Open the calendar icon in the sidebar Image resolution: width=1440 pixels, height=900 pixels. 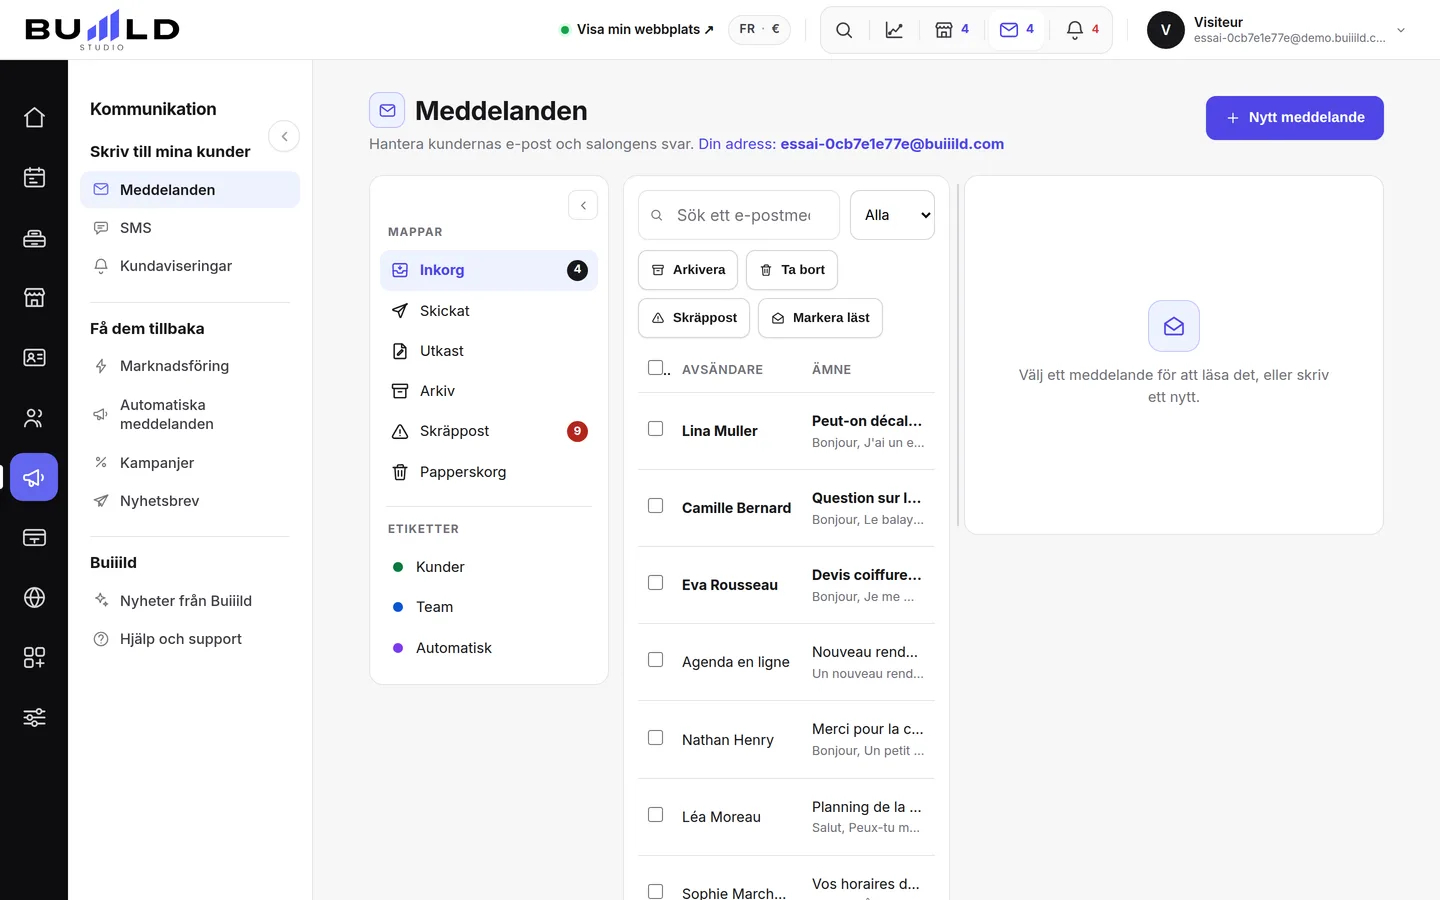(34, 177)
